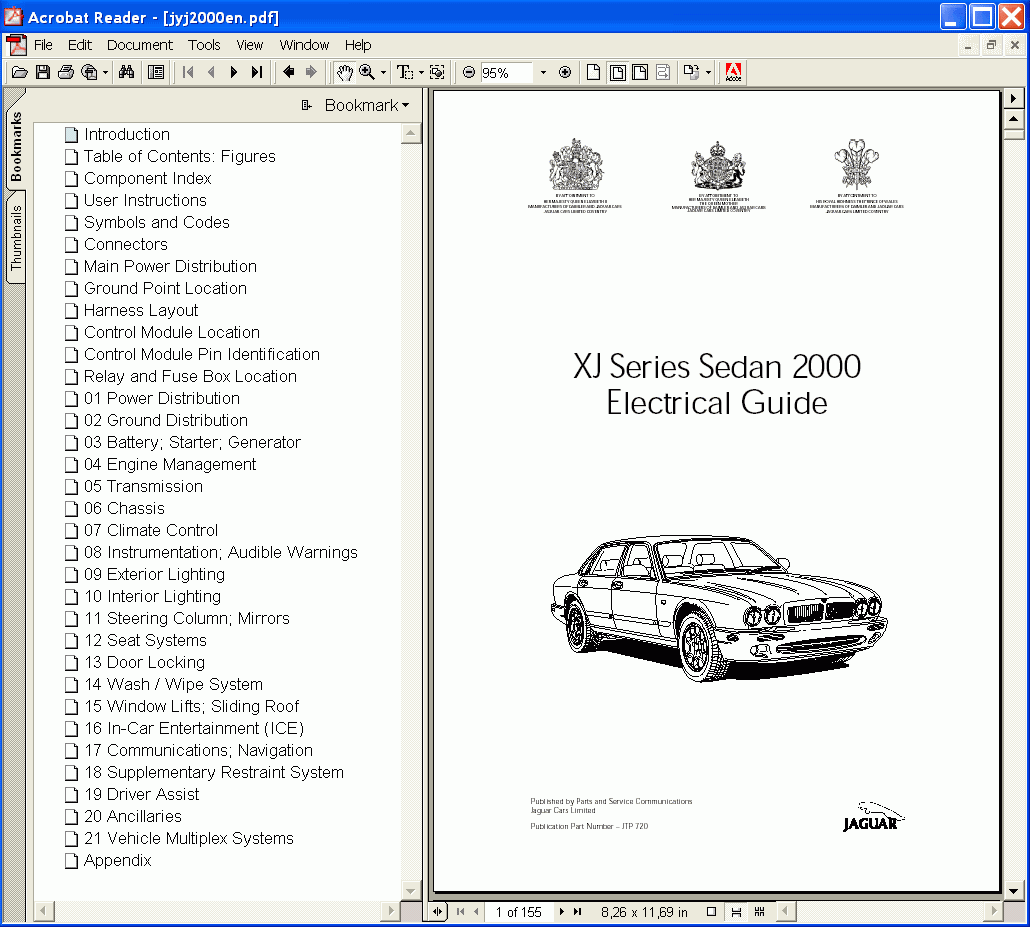The height and width of the screenshot is (927, 1030).
Task: Click the Print toolbar icon
Action: (66, 72)
